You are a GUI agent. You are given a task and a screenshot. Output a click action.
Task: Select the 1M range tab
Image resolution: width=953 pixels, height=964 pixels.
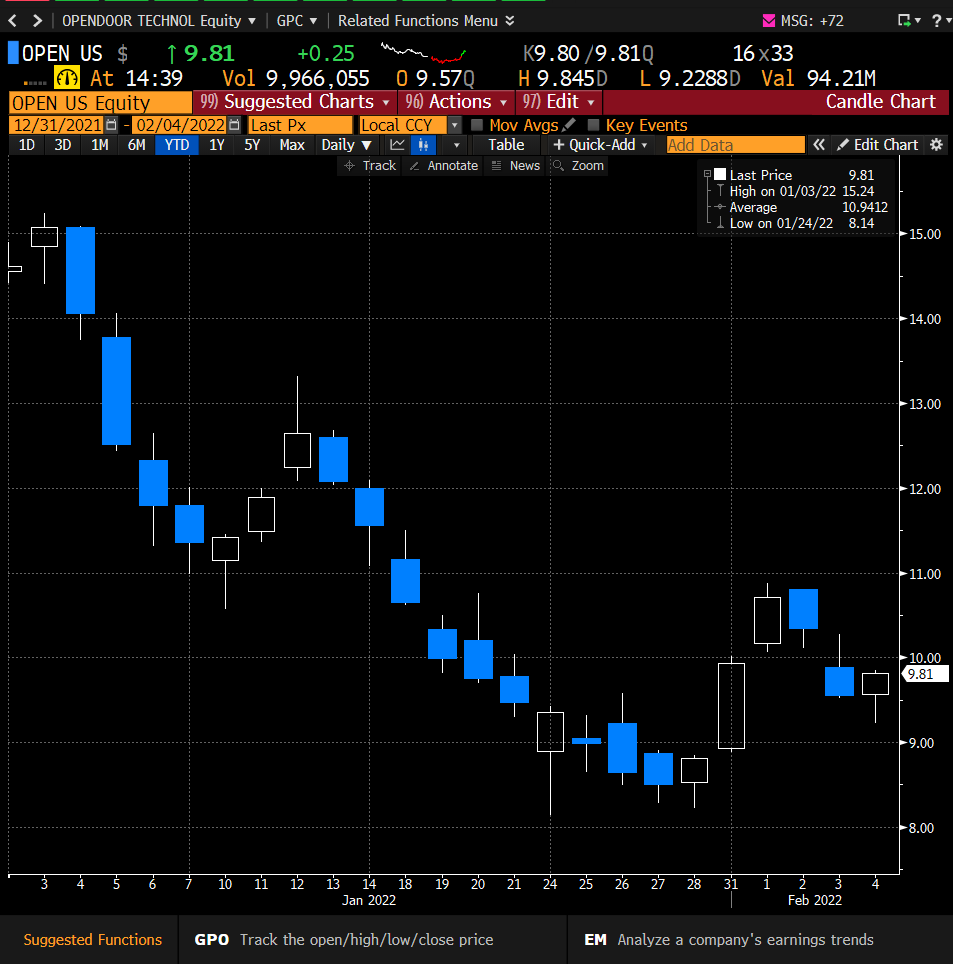click(100, 145)
